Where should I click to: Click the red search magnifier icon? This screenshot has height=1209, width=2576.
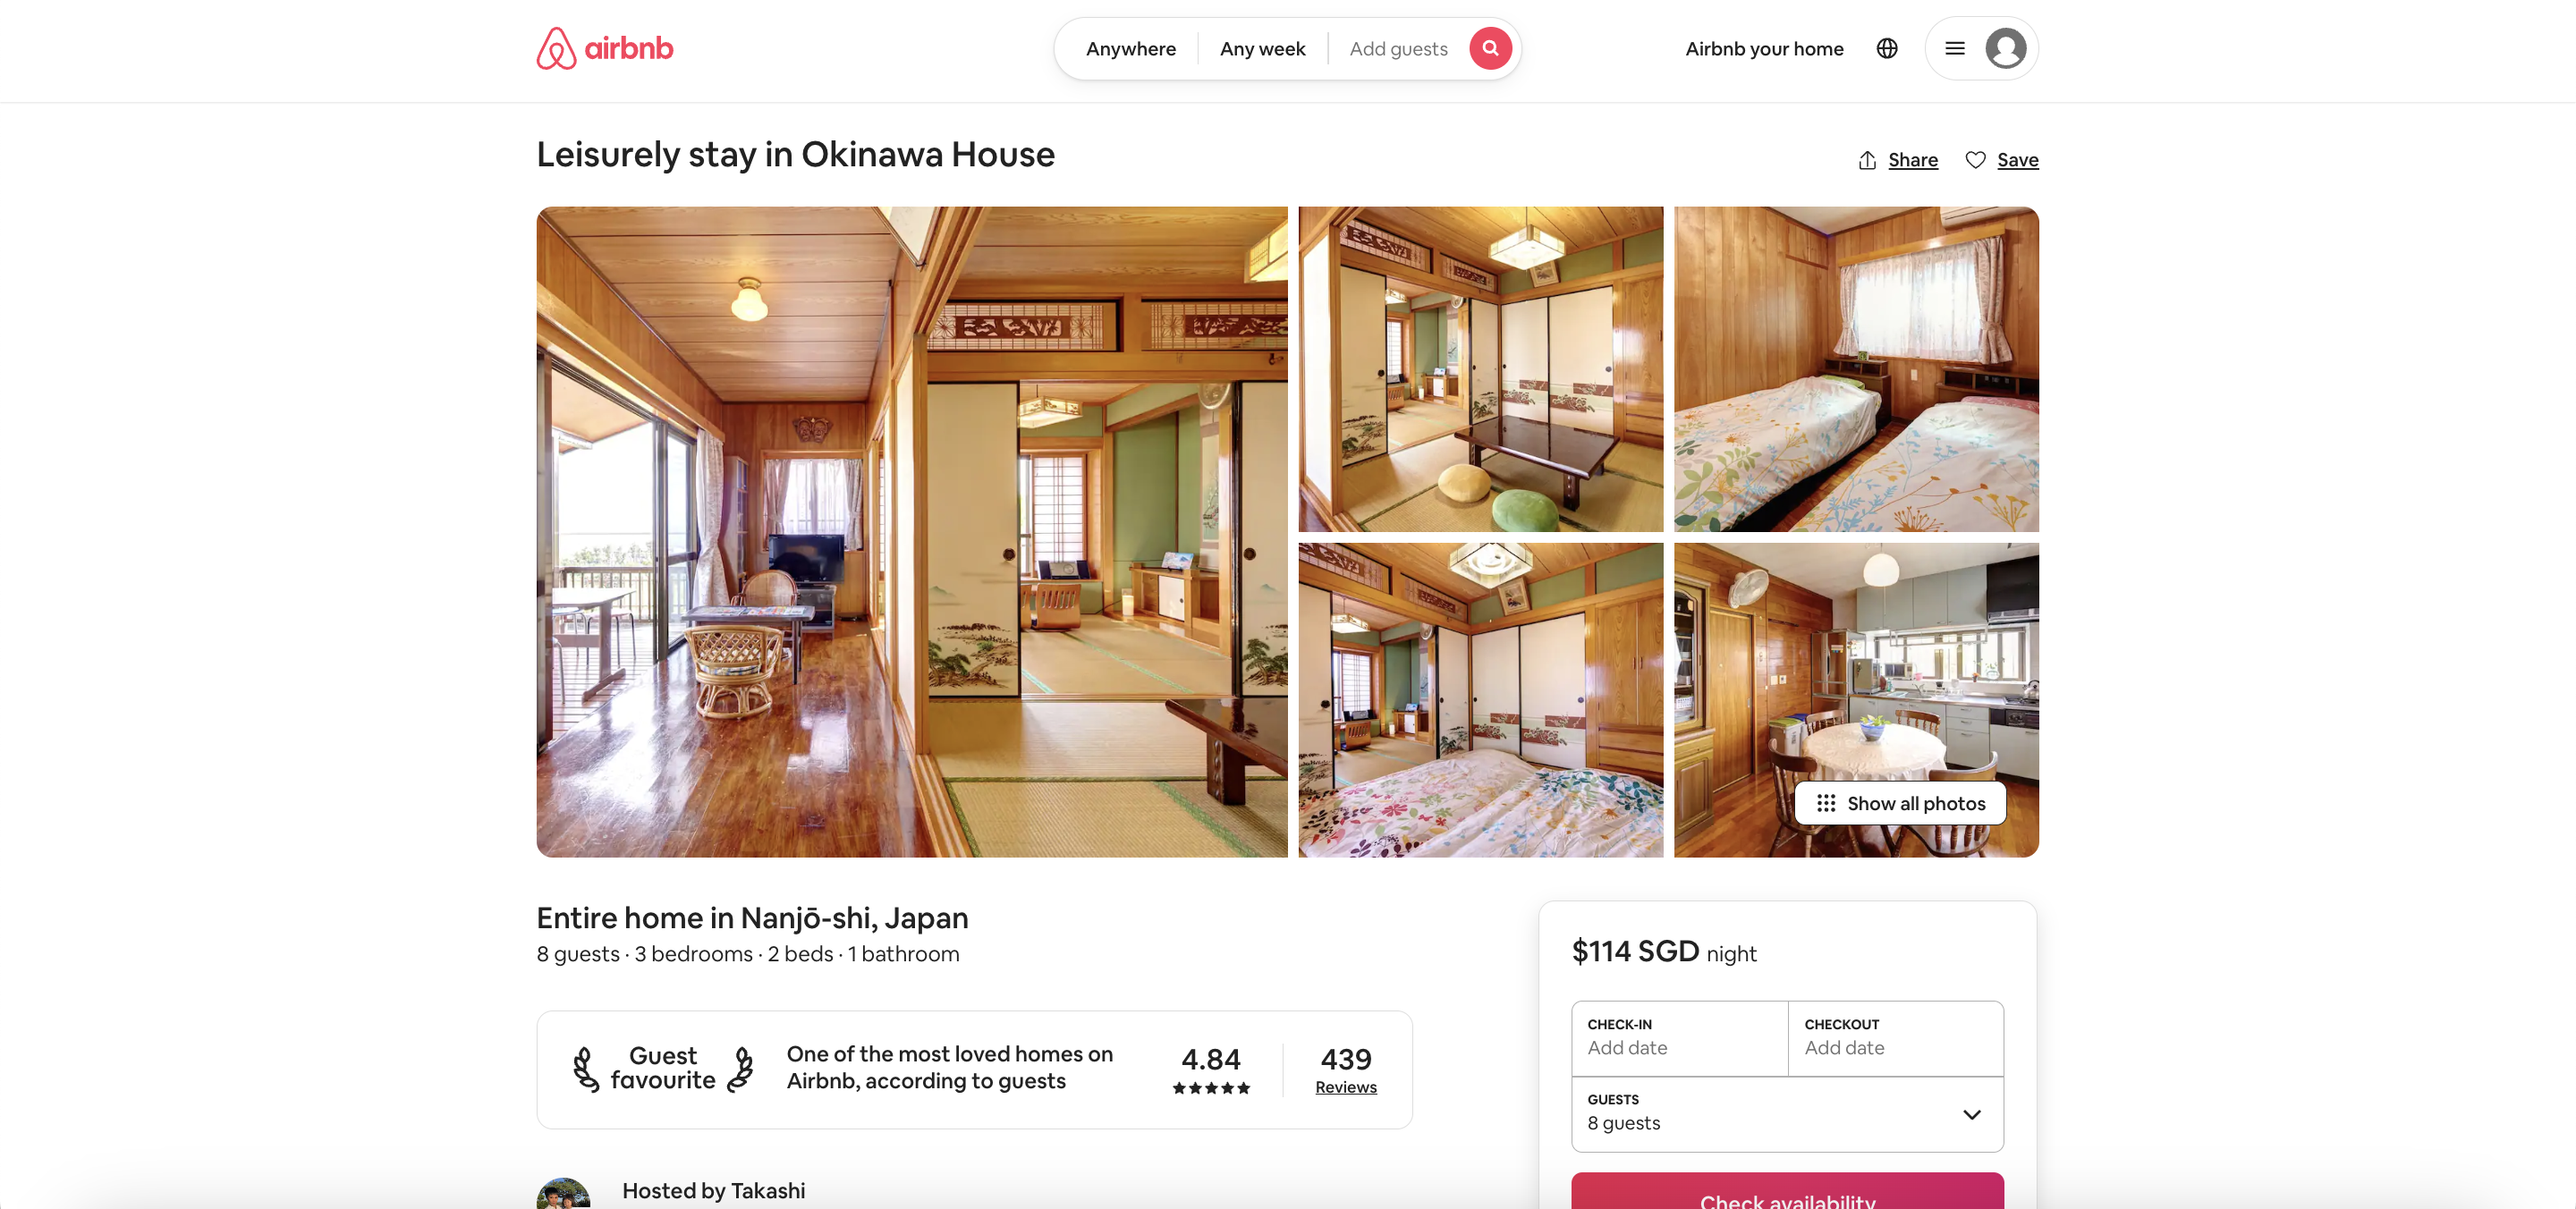point(1489,48)
